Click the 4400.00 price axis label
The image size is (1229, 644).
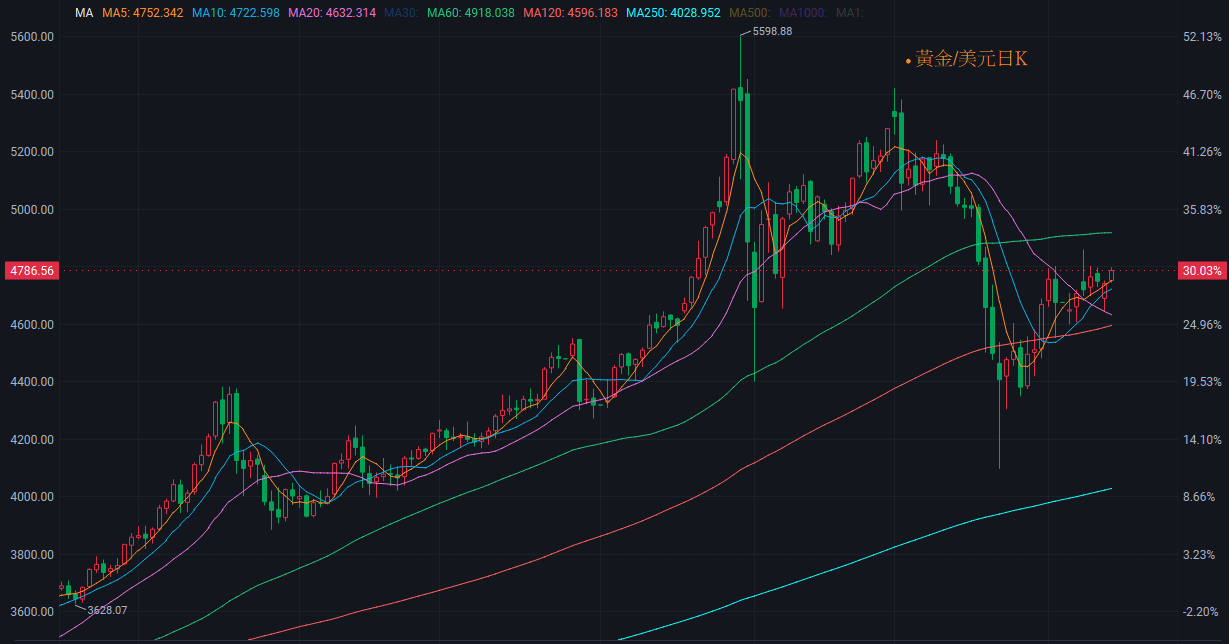[x=31, y=382]
